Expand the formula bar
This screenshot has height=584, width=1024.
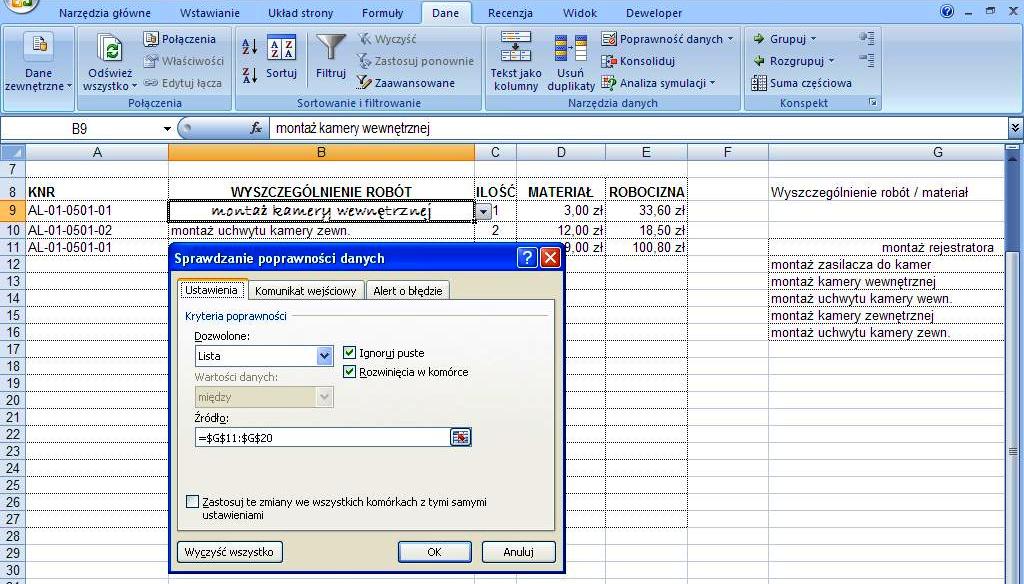pos(1016,128)
